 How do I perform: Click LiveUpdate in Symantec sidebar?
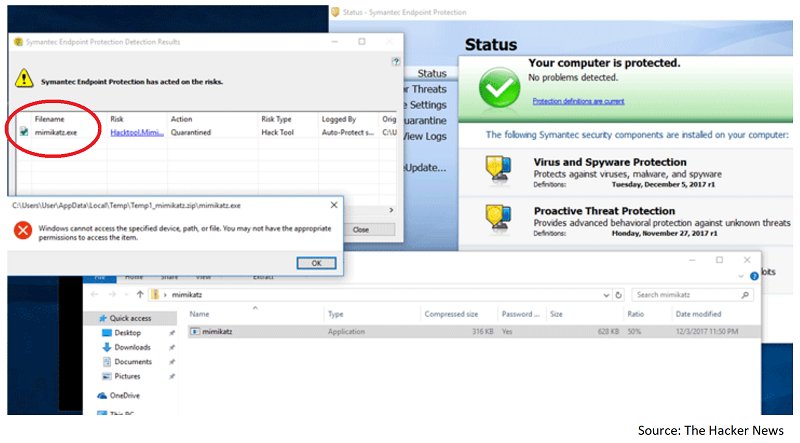(x=426, y=167)
